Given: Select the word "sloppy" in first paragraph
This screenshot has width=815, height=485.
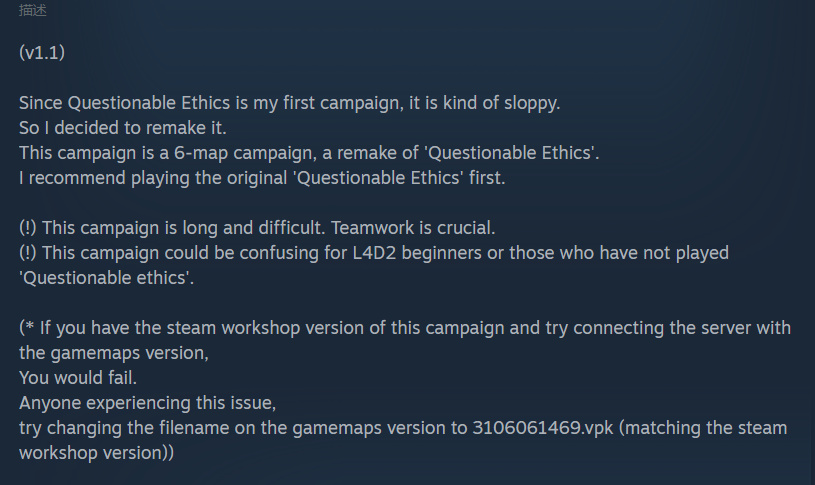Looking at the screenshot, I should 558,103.
